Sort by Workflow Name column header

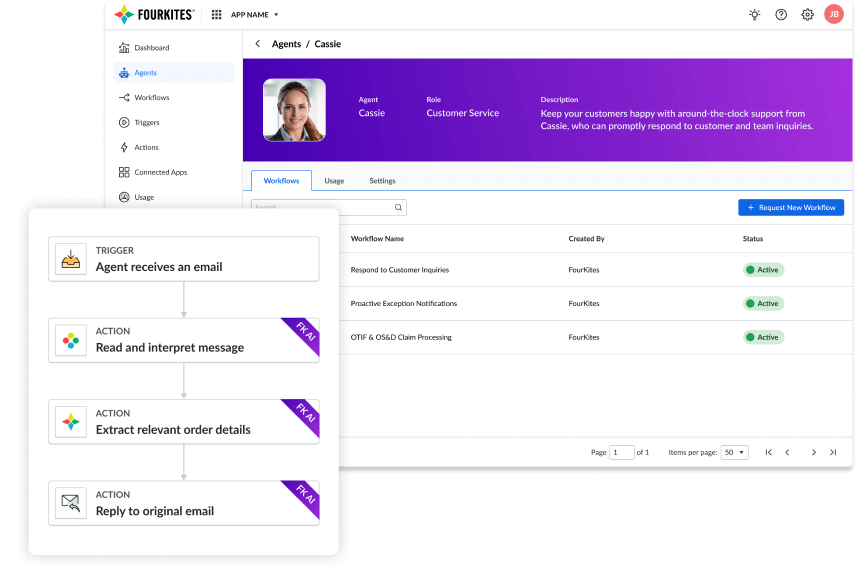pyautogui.click(x=377, y=238)
